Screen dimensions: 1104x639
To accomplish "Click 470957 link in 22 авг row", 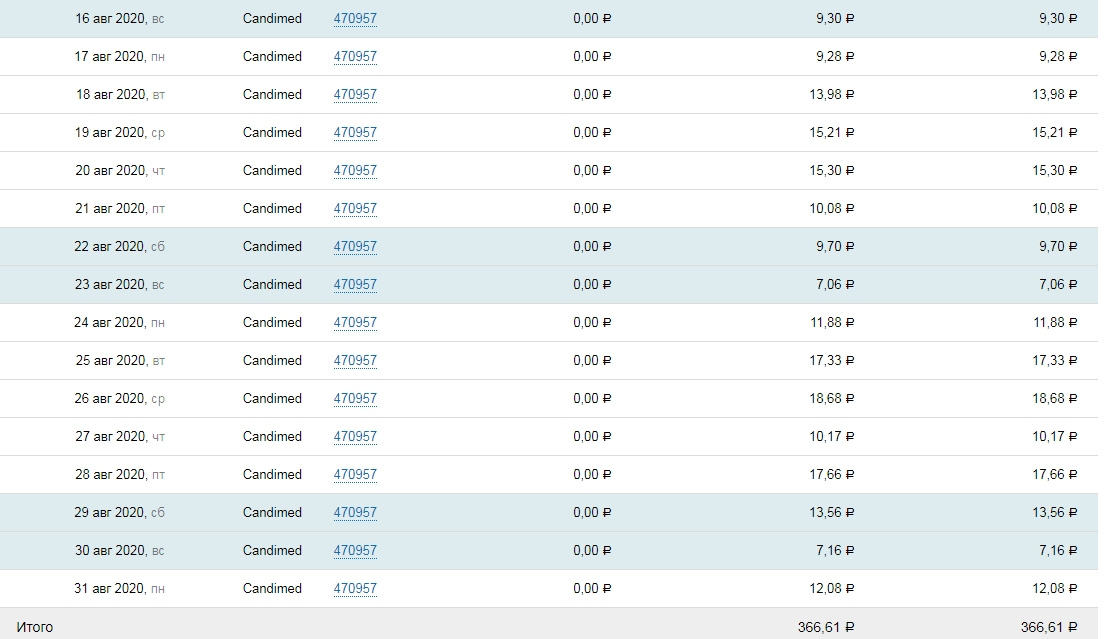I will [x=355, y=247].
